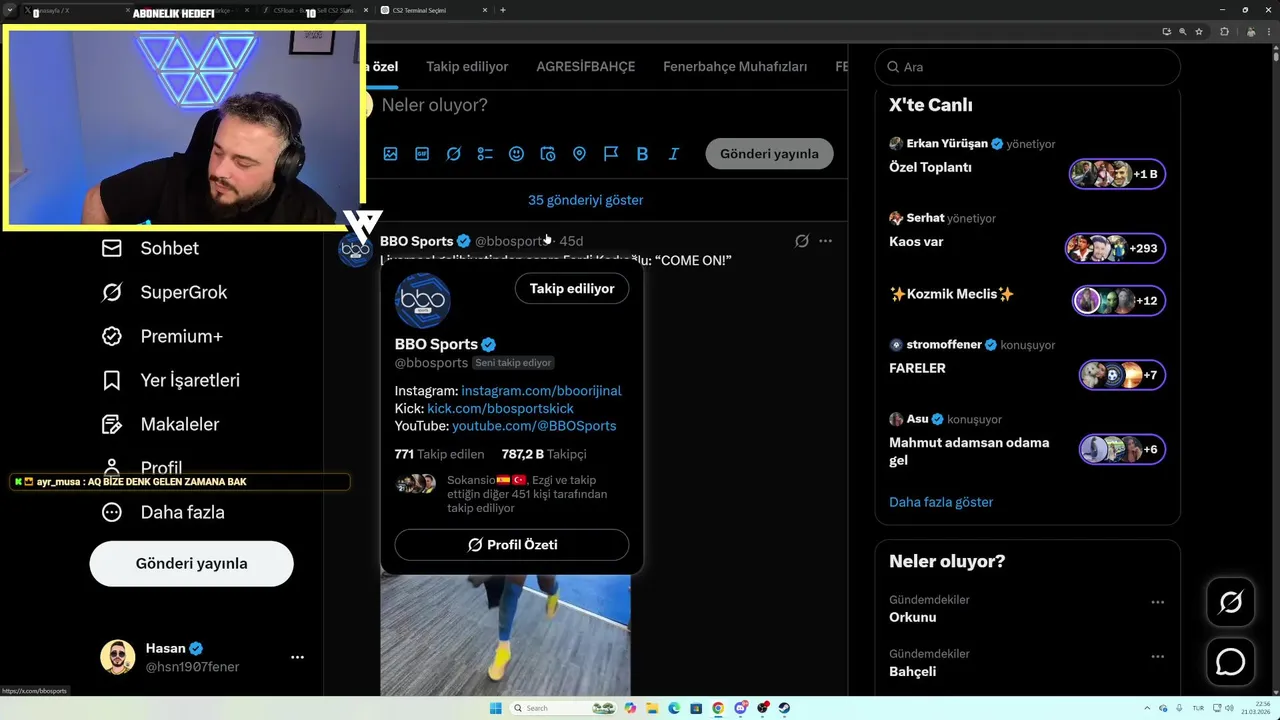Toggle bold text formatting
Screen dimensions: 1280x720
point(642,154)
